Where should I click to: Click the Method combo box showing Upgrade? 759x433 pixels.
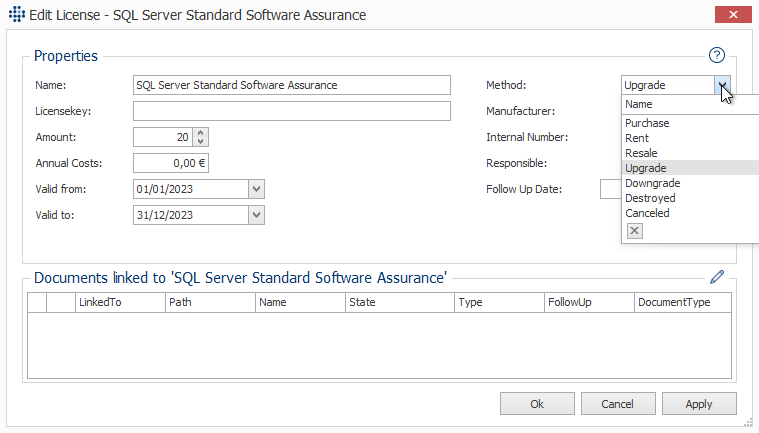point(668,85)
